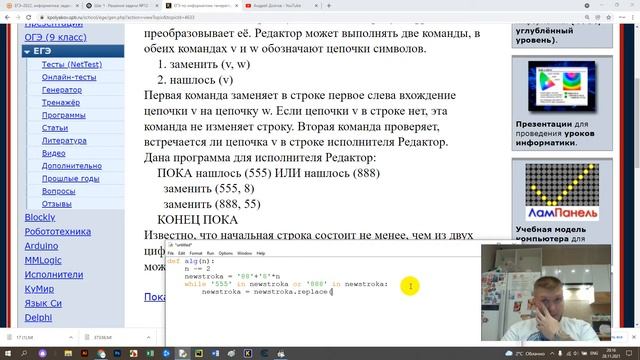
Task: Open Программы link
Action: coord(64,115)
